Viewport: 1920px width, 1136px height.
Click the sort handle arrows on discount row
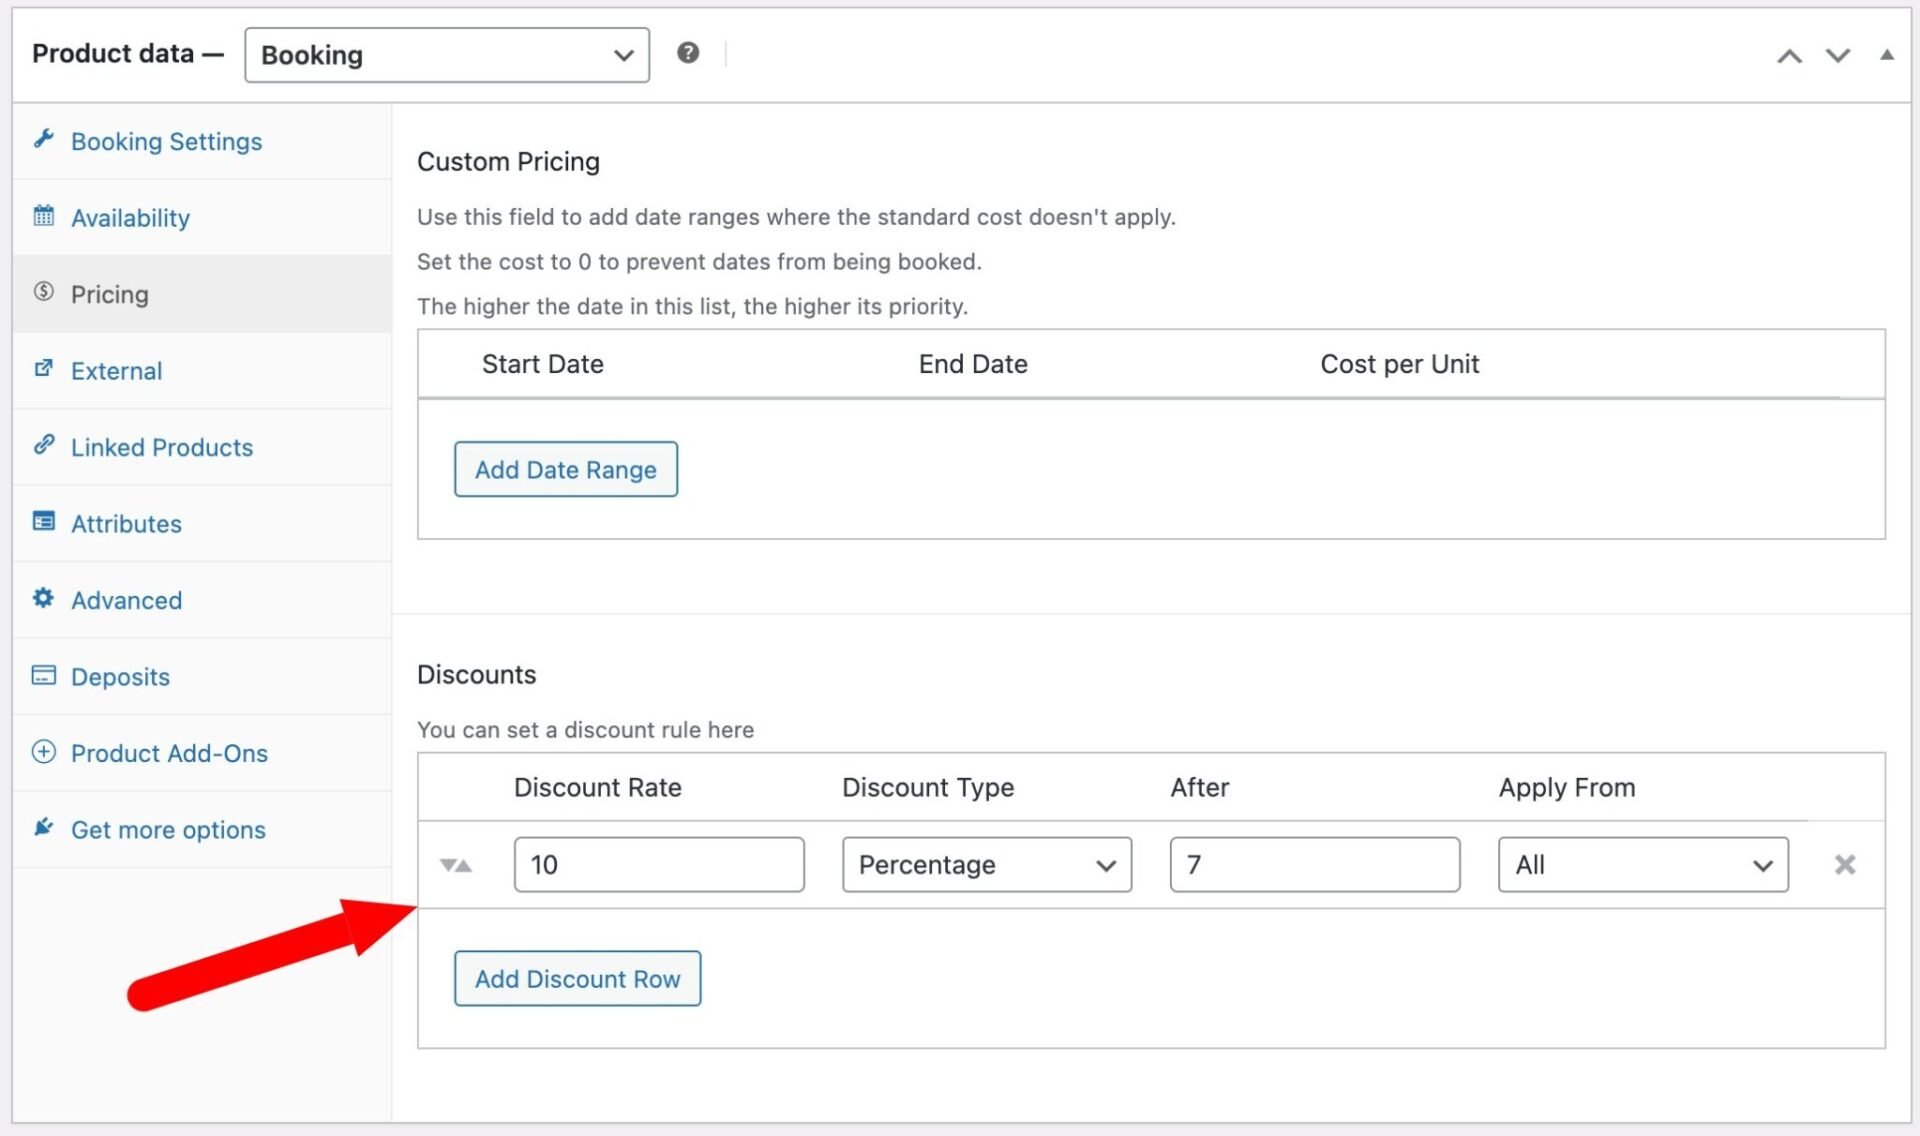point(456,865)
